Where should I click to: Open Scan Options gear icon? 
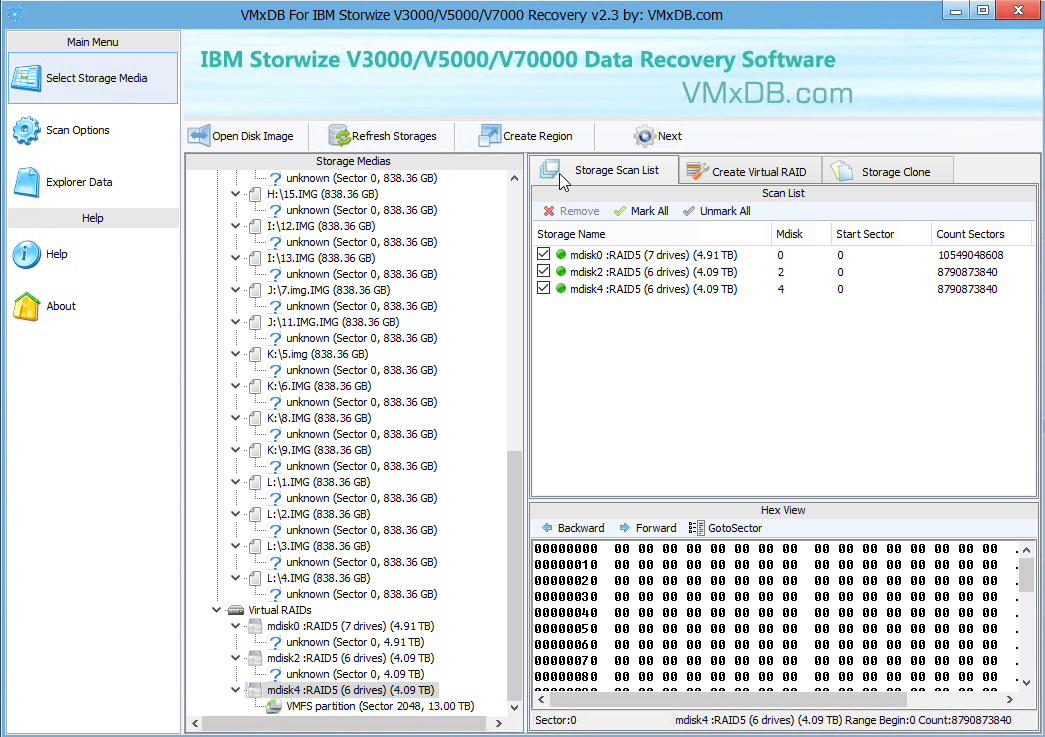[x=26, y=130]
